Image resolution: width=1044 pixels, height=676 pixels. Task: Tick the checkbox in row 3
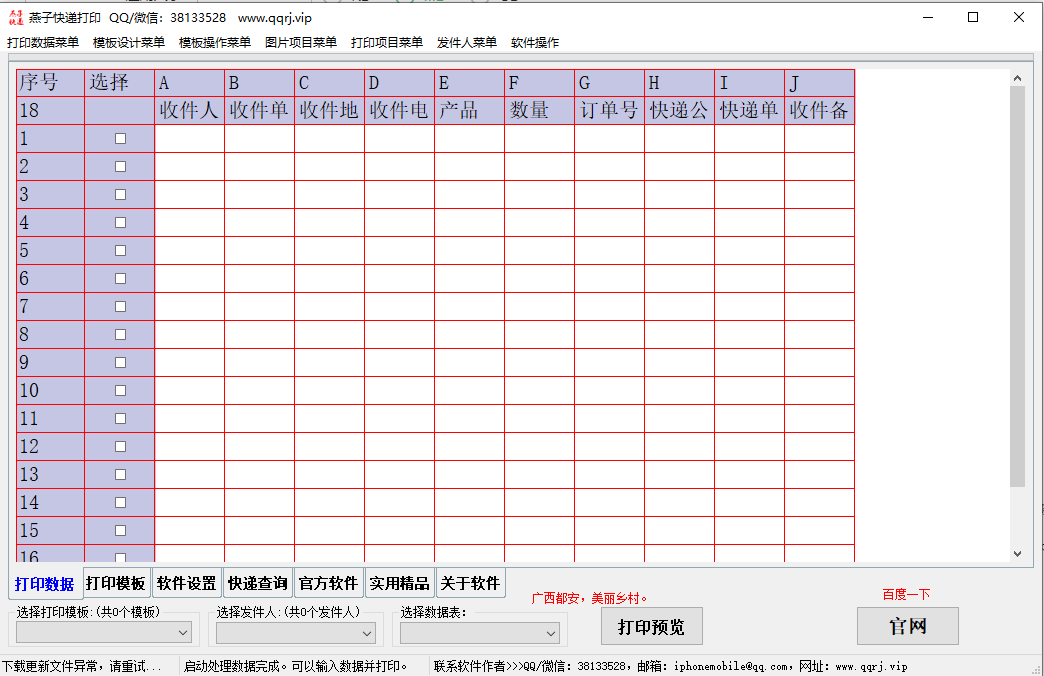click(121, 194)
